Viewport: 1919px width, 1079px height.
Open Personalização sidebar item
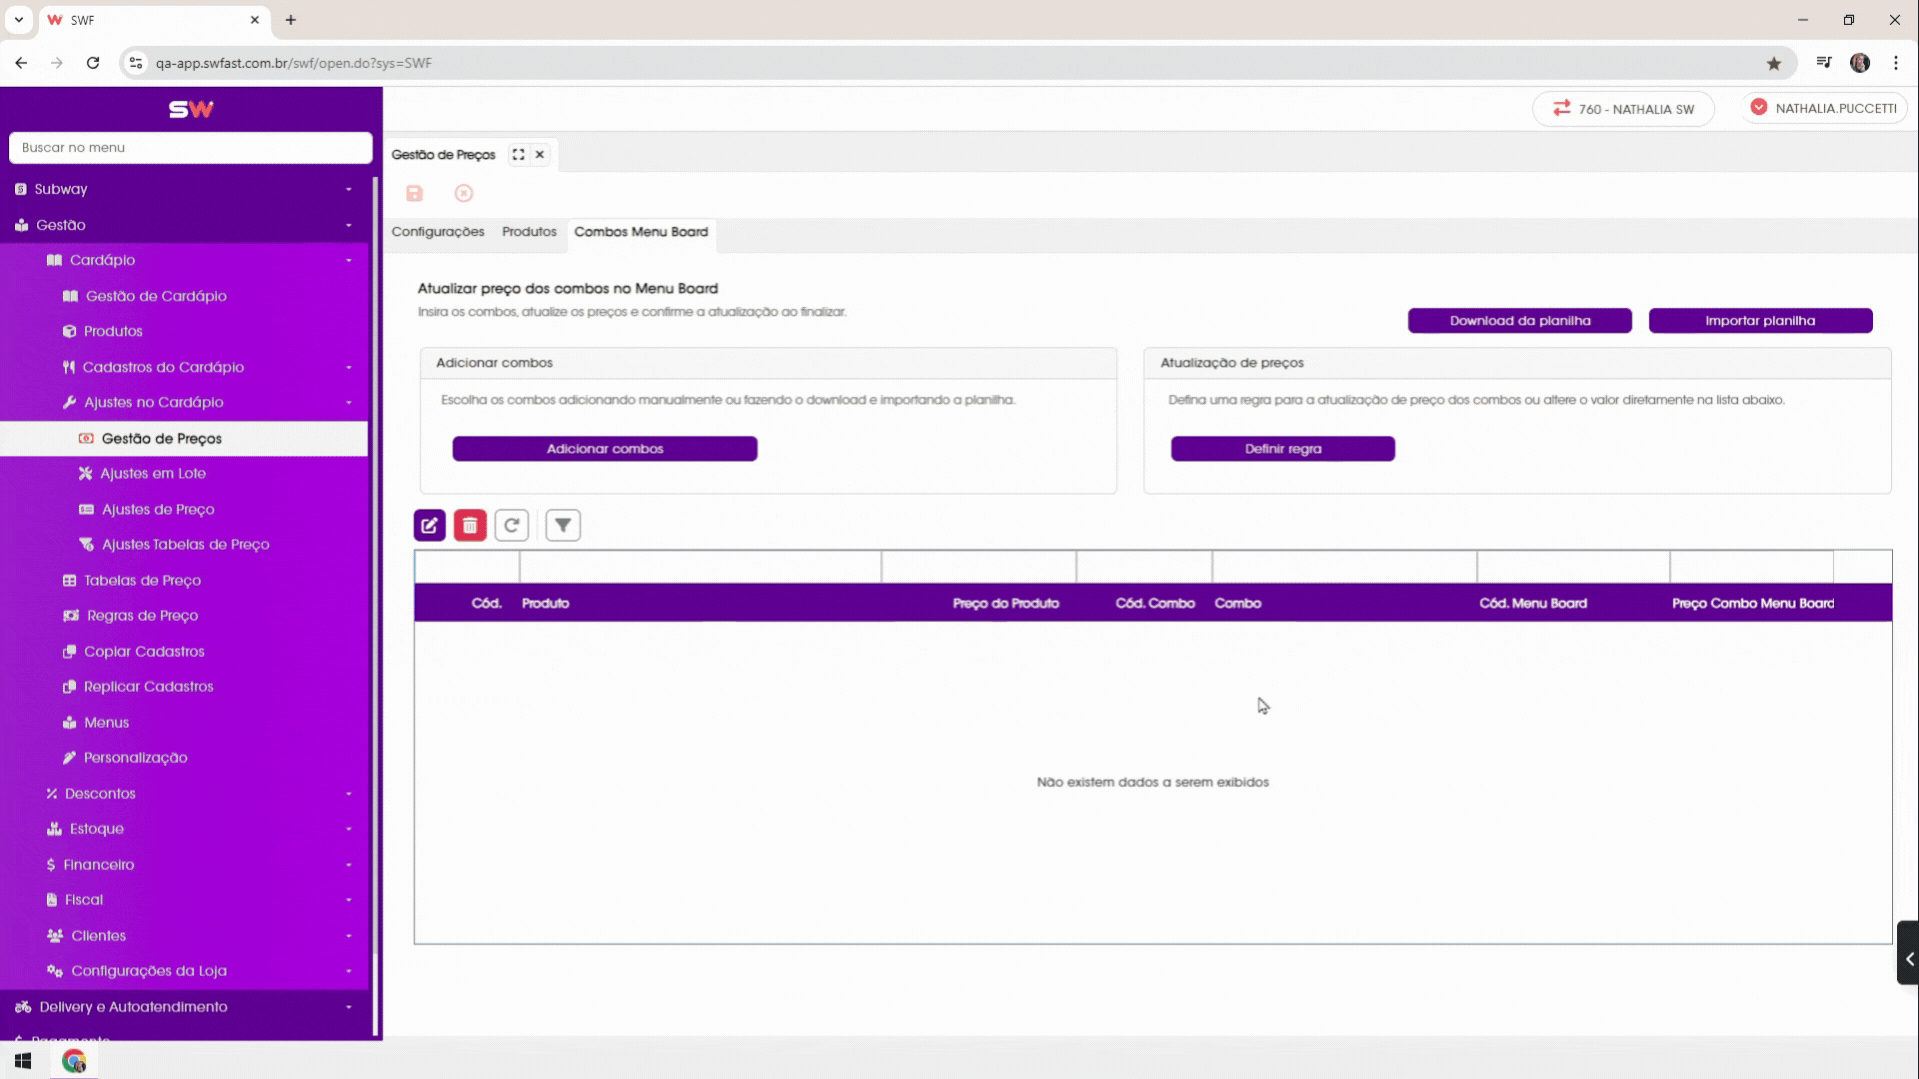pos(135,757)
